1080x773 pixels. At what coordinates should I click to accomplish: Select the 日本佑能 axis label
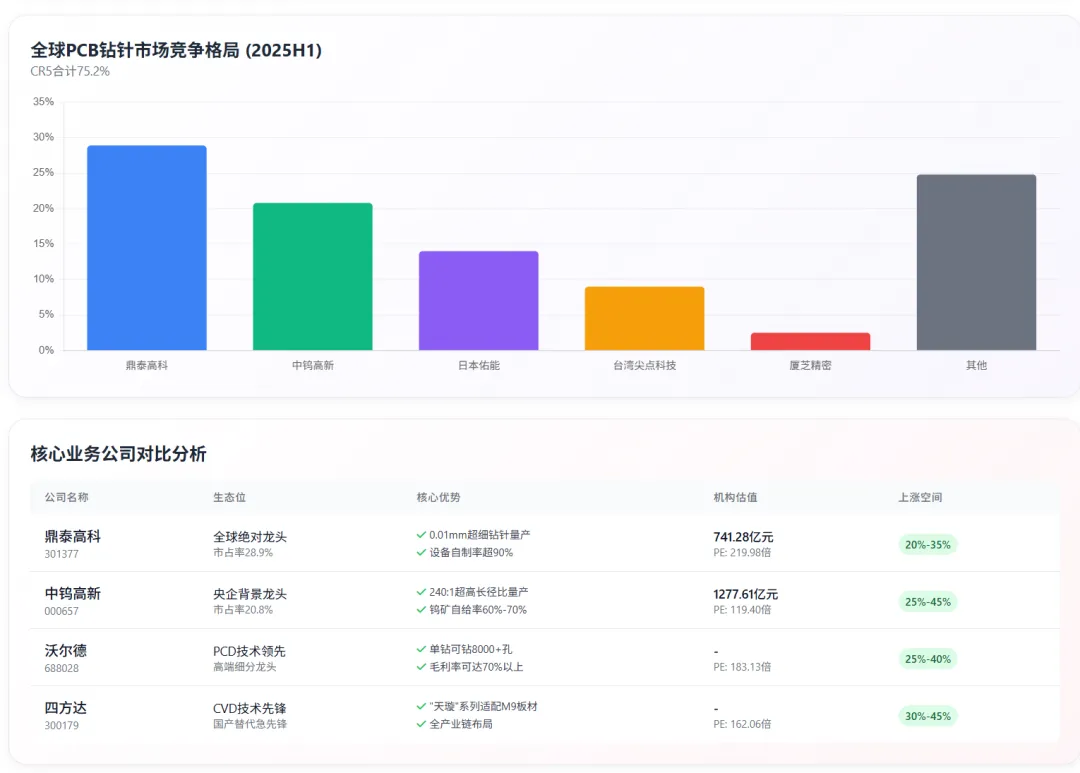pos(479,365)
